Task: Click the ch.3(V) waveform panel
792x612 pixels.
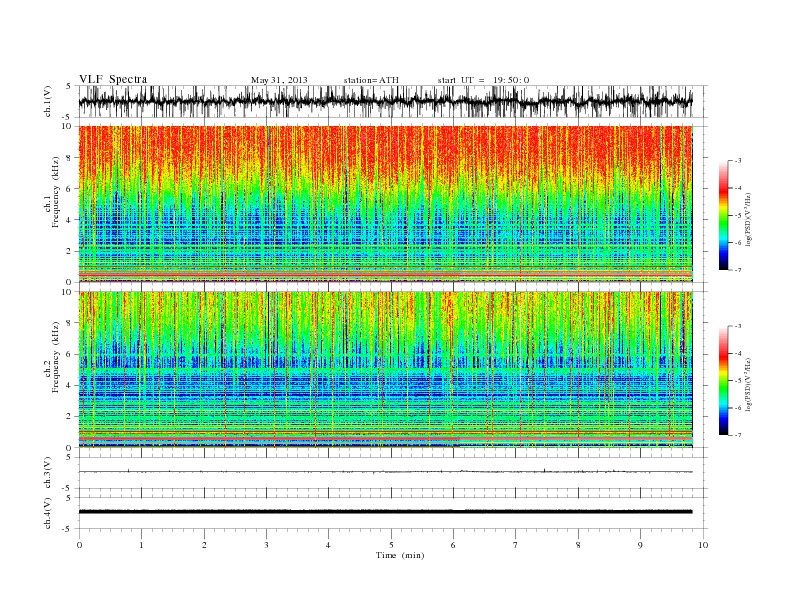Action: point(392,473)
